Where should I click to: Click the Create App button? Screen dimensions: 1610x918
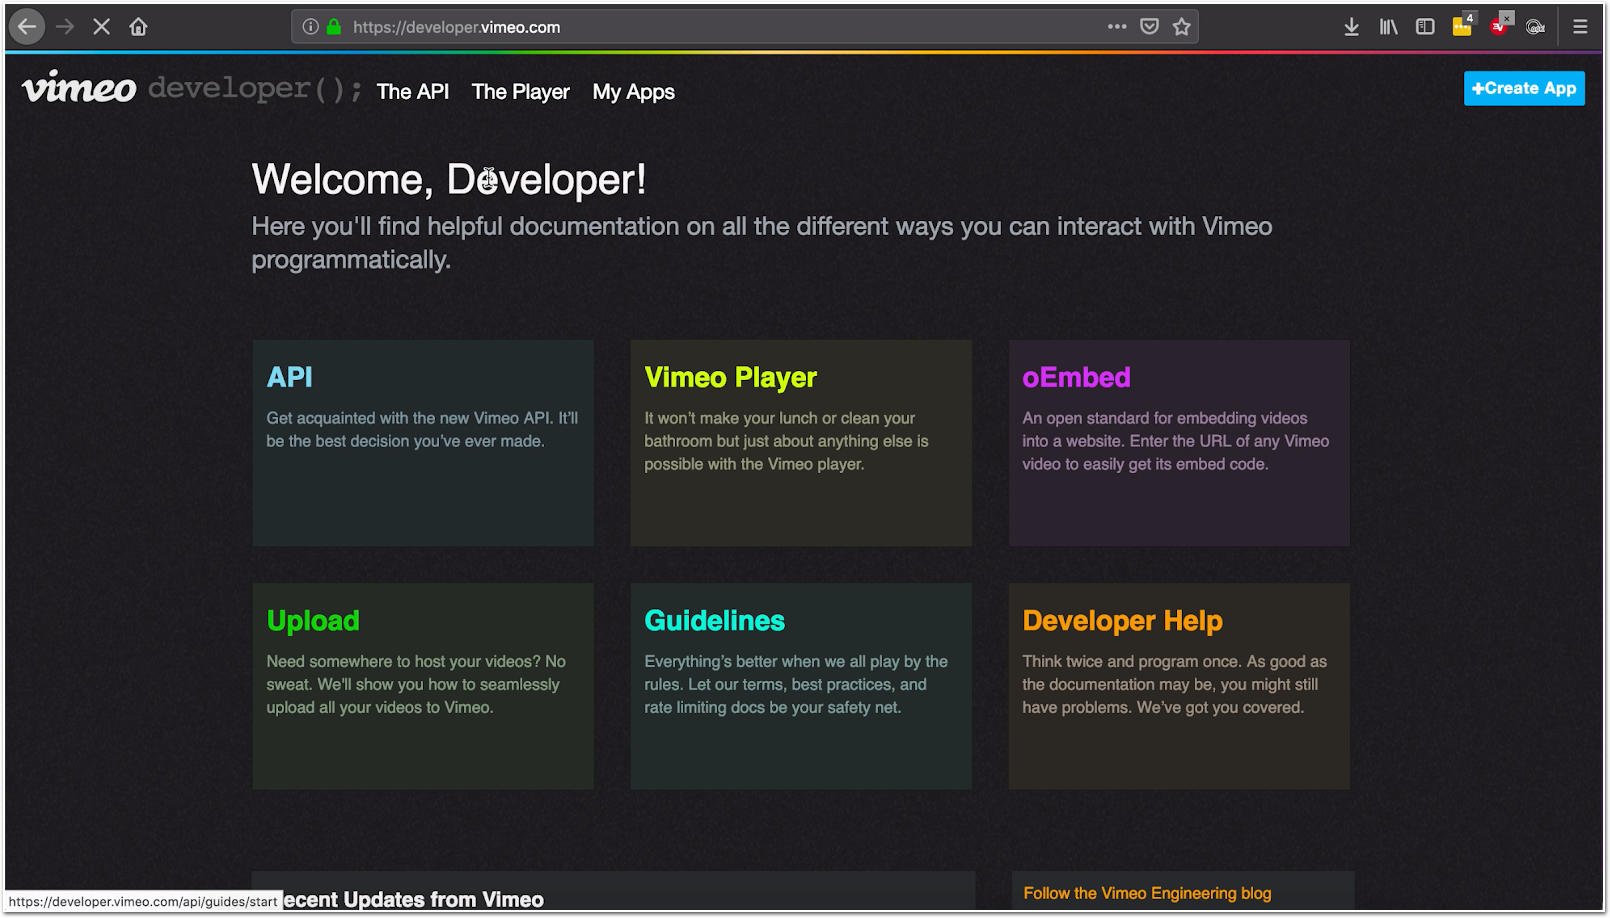coord(1524,88)
